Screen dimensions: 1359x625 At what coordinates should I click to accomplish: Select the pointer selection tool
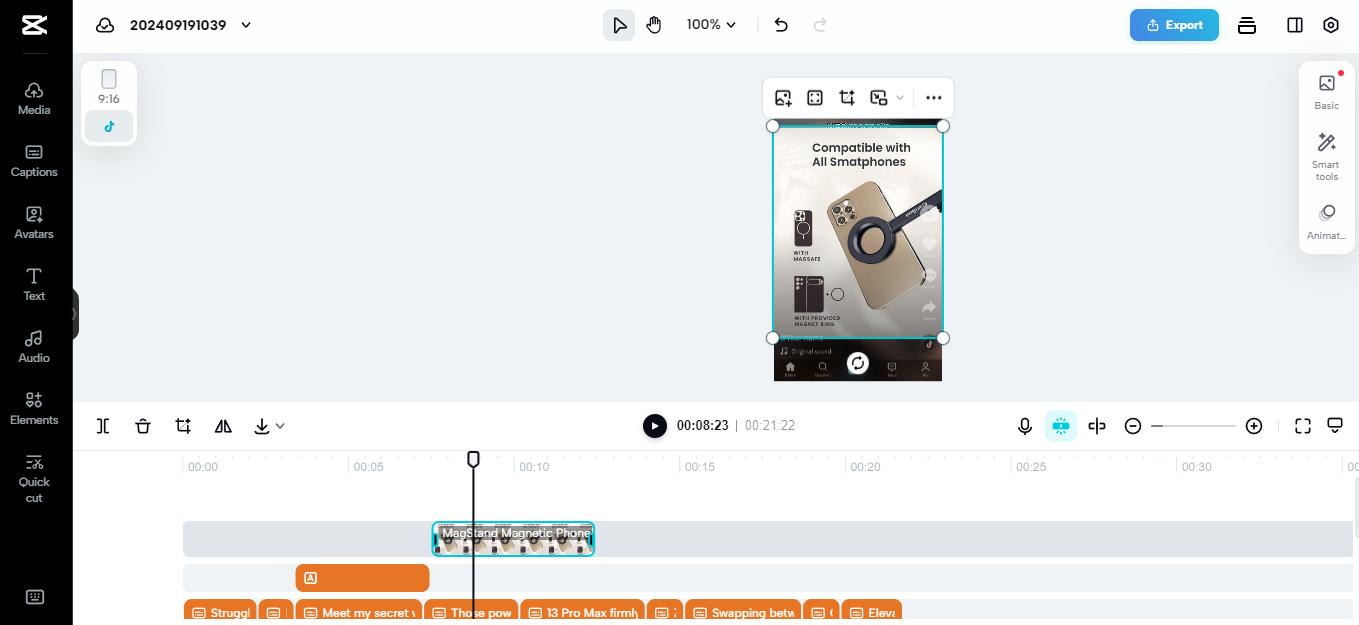tap(619, 25)
